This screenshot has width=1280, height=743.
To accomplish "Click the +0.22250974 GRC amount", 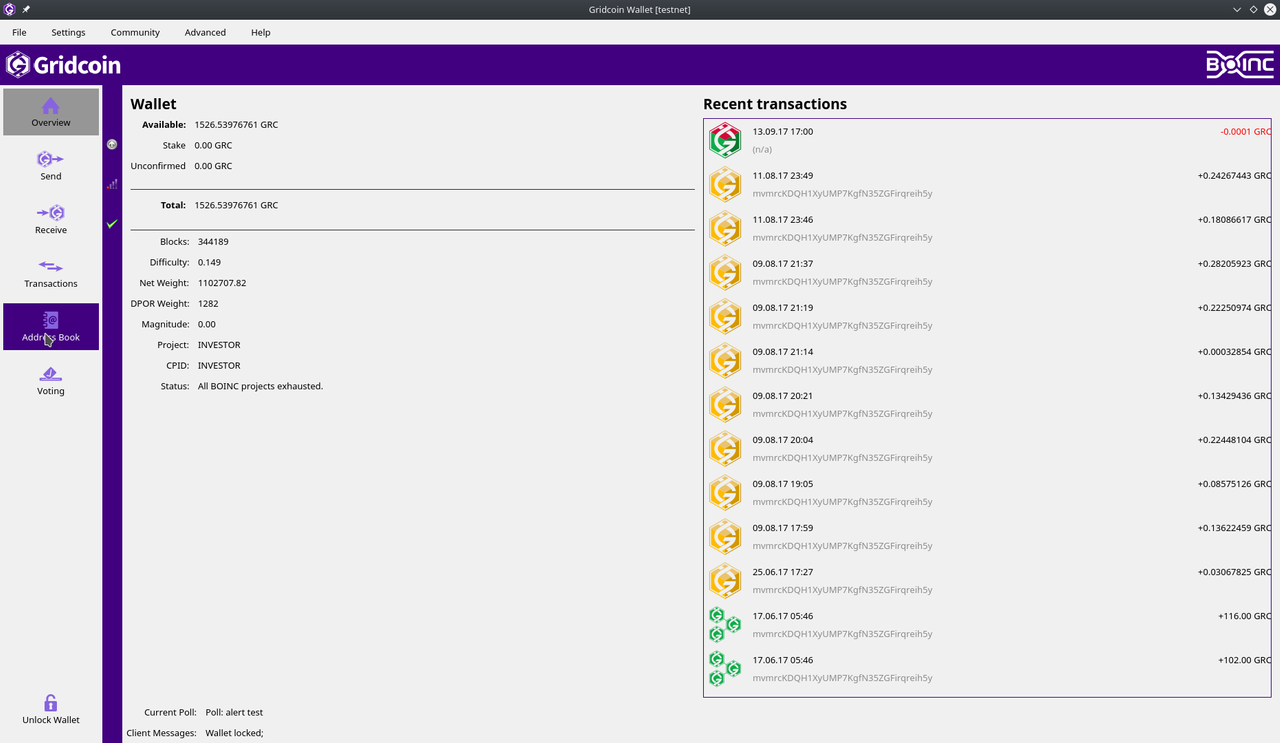I will (x=1234, y=308).
